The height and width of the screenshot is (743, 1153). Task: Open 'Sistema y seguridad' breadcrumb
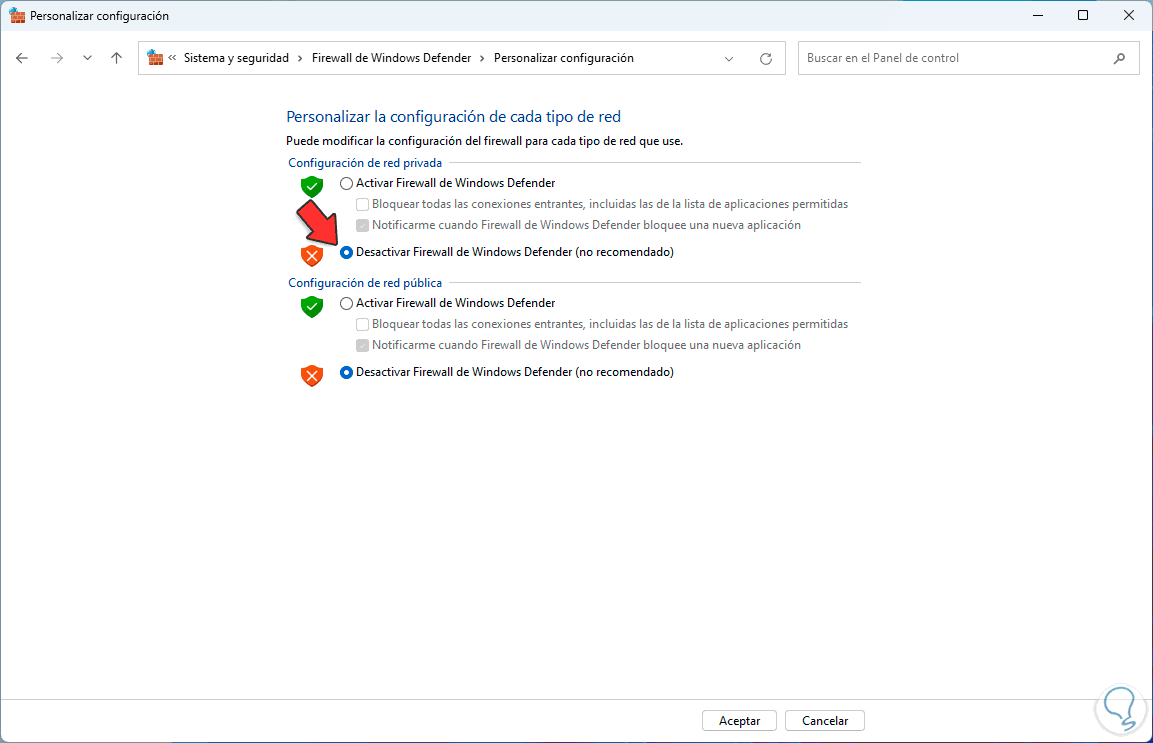pos(236,58)
